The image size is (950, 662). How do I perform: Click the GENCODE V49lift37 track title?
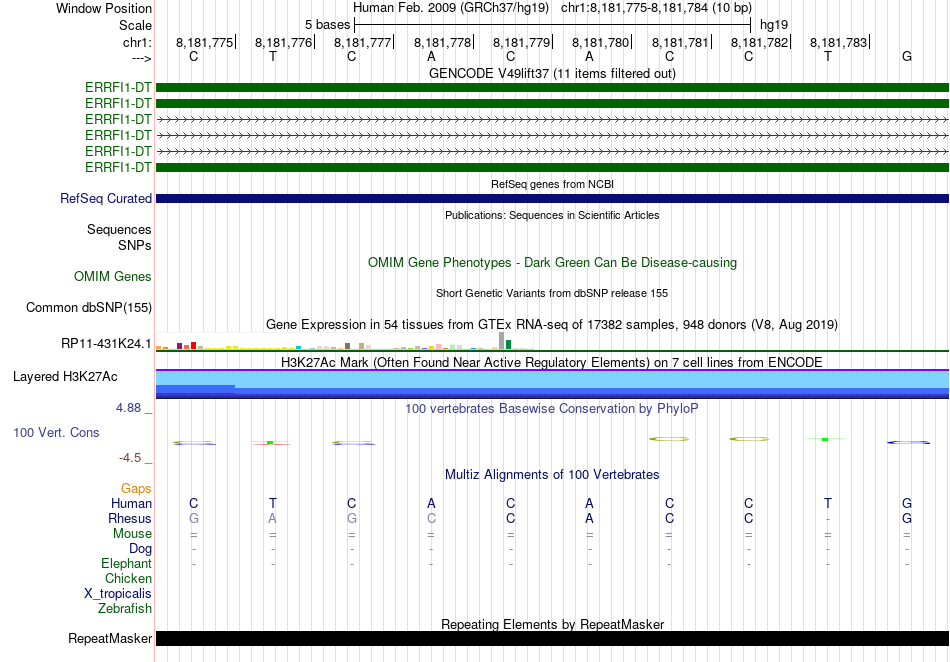552,73
